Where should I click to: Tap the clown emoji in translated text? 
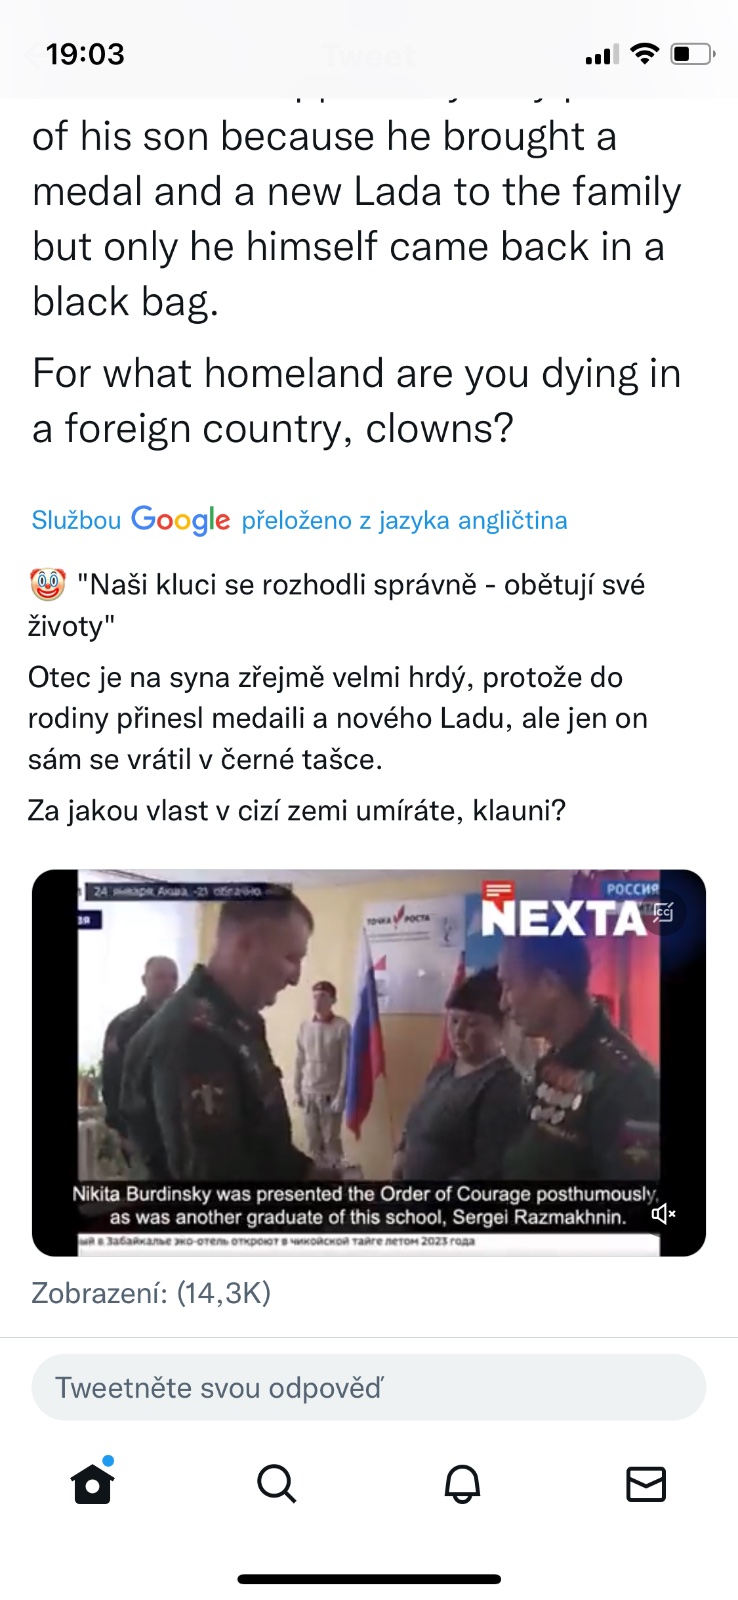(47, 584)
